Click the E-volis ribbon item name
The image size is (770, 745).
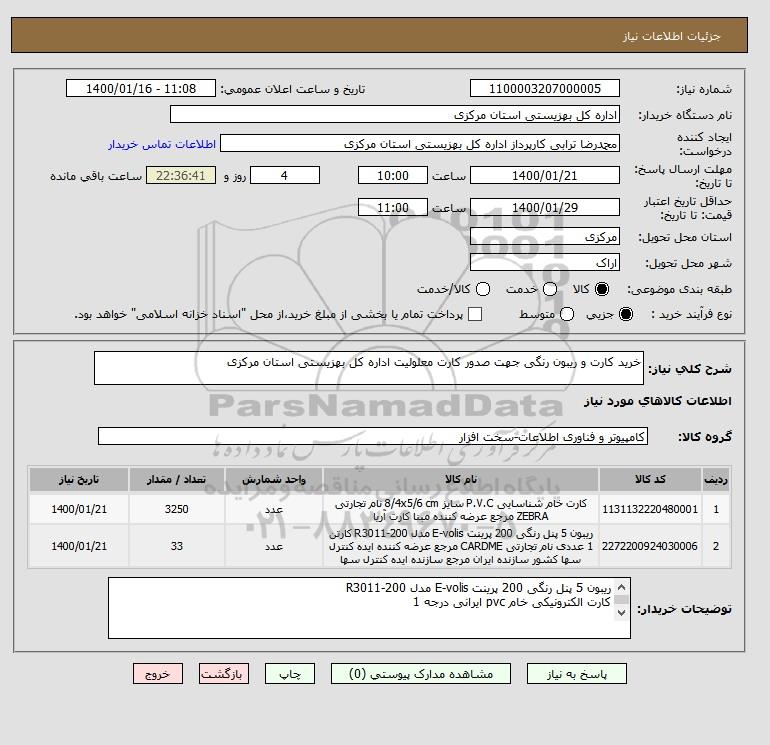click(461, 546)
